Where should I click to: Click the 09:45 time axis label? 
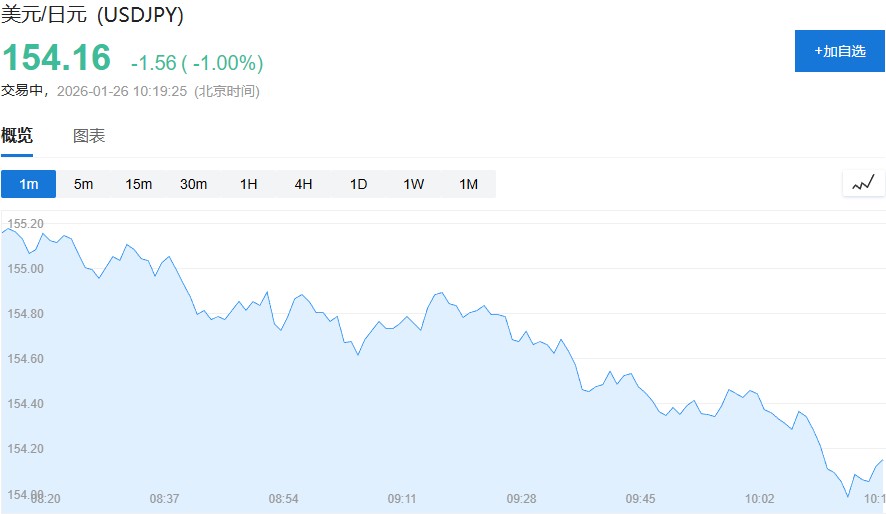pyautogui.click(x=640, y=498)
